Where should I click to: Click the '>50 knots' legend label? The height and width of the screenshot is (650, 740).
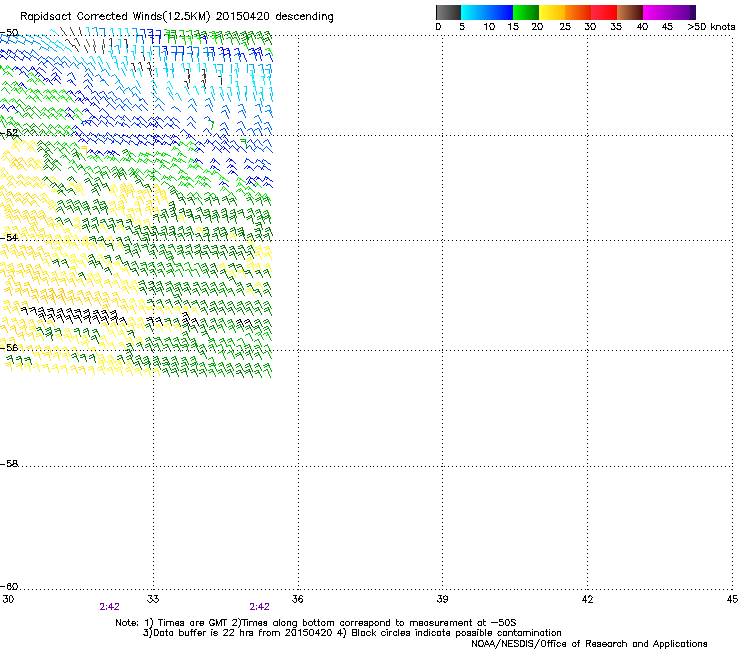tap(711, 27)
